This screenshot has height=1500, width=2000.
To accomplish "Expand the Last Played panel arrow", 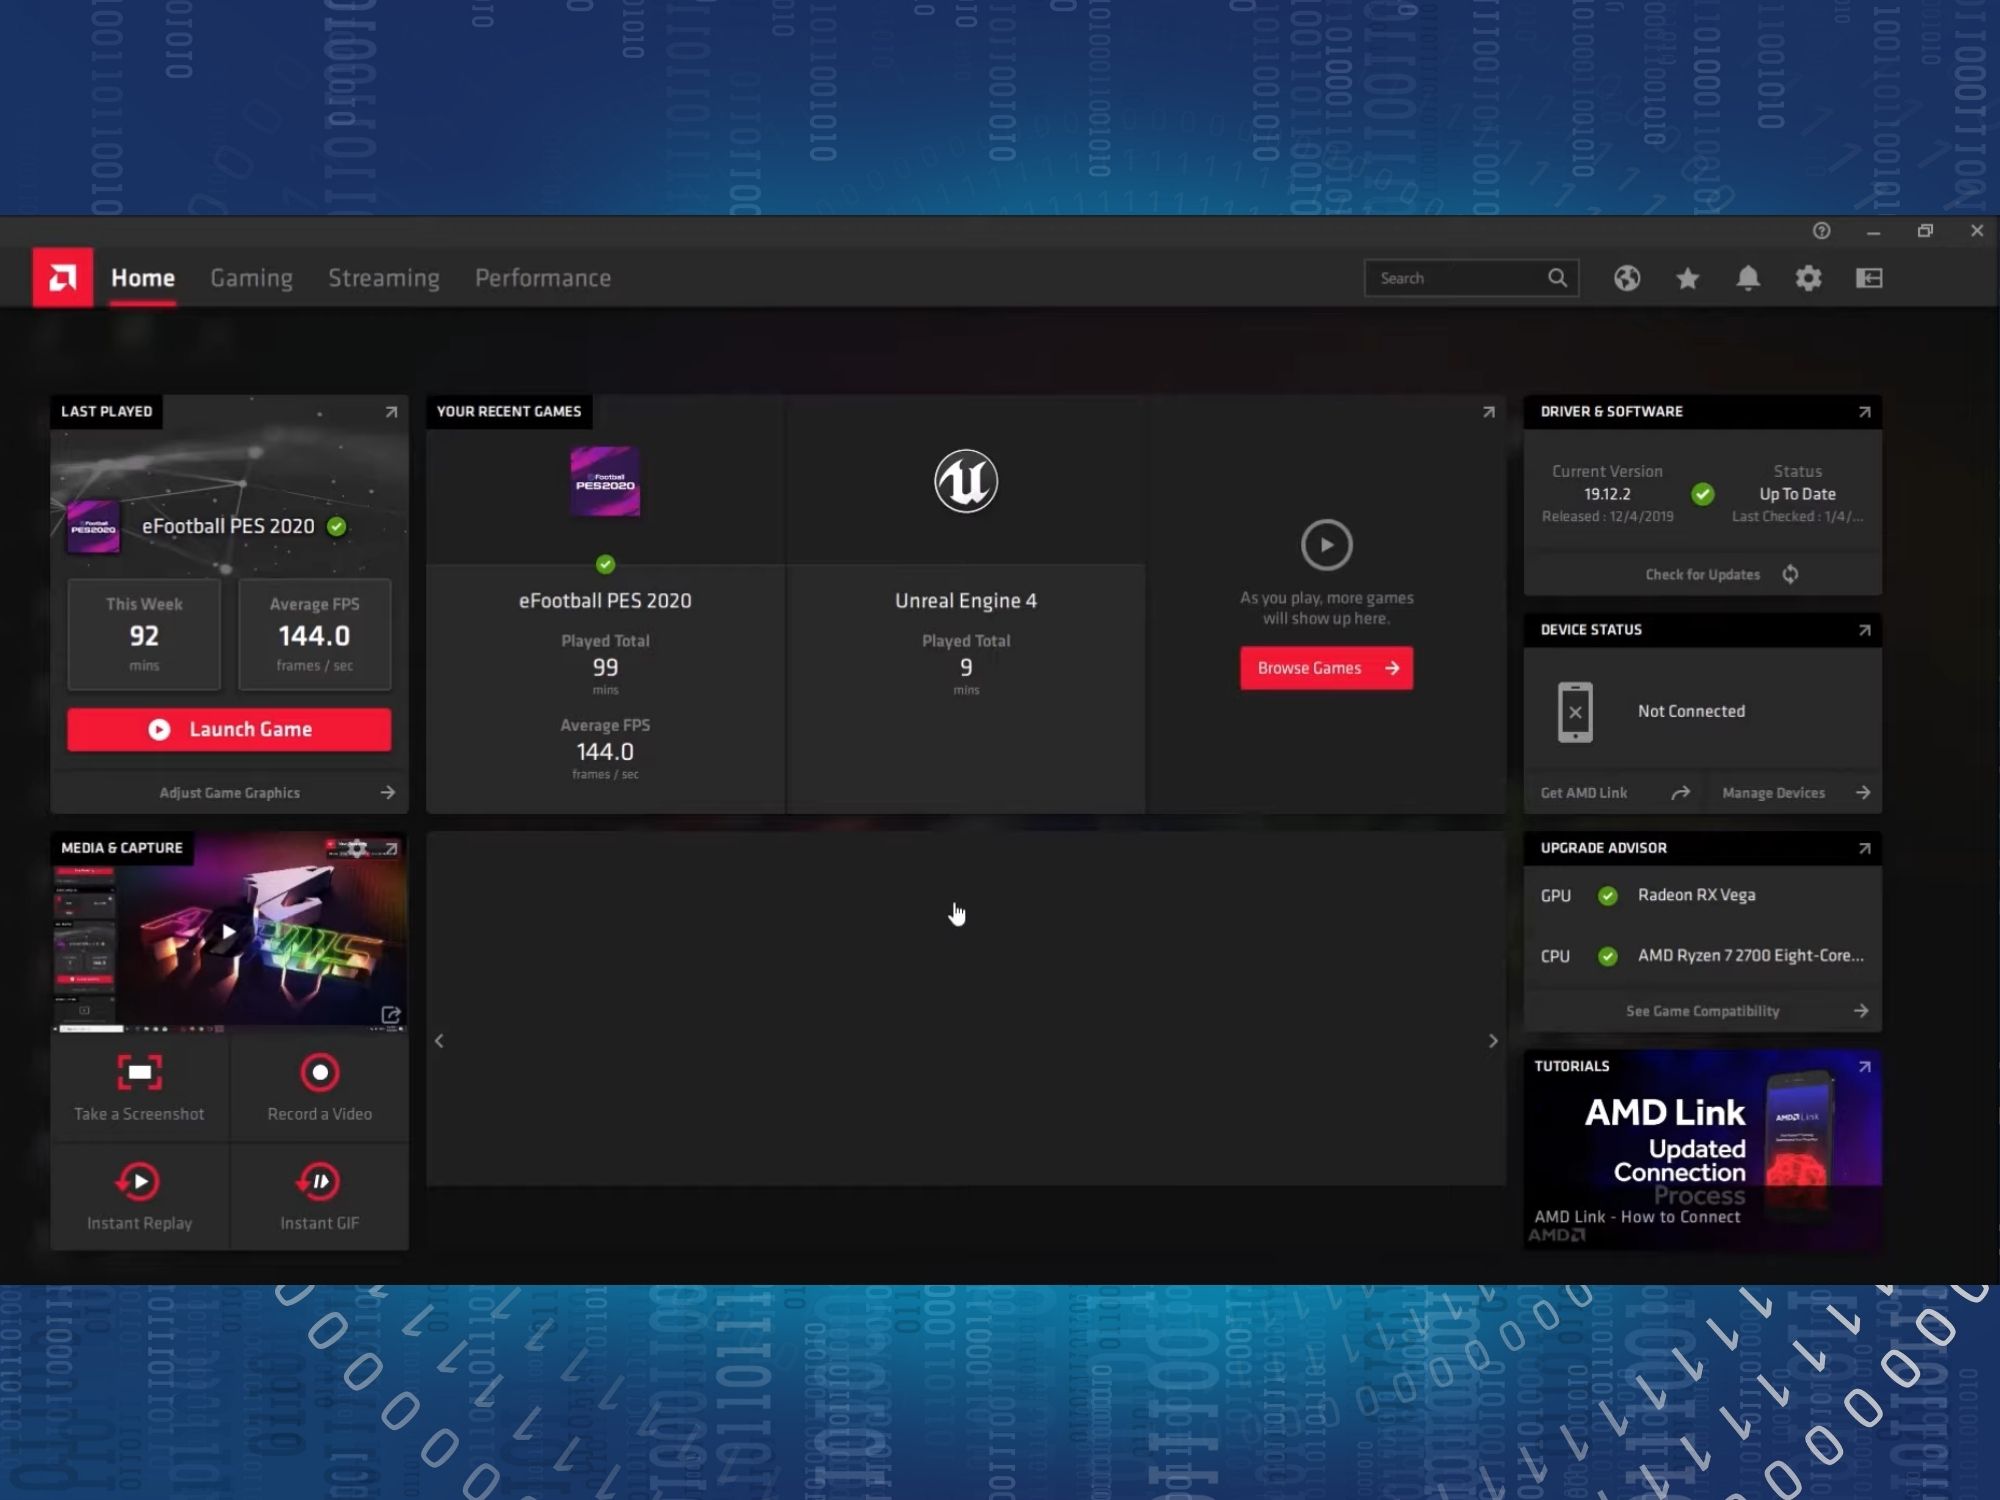I will pos(391,412).
